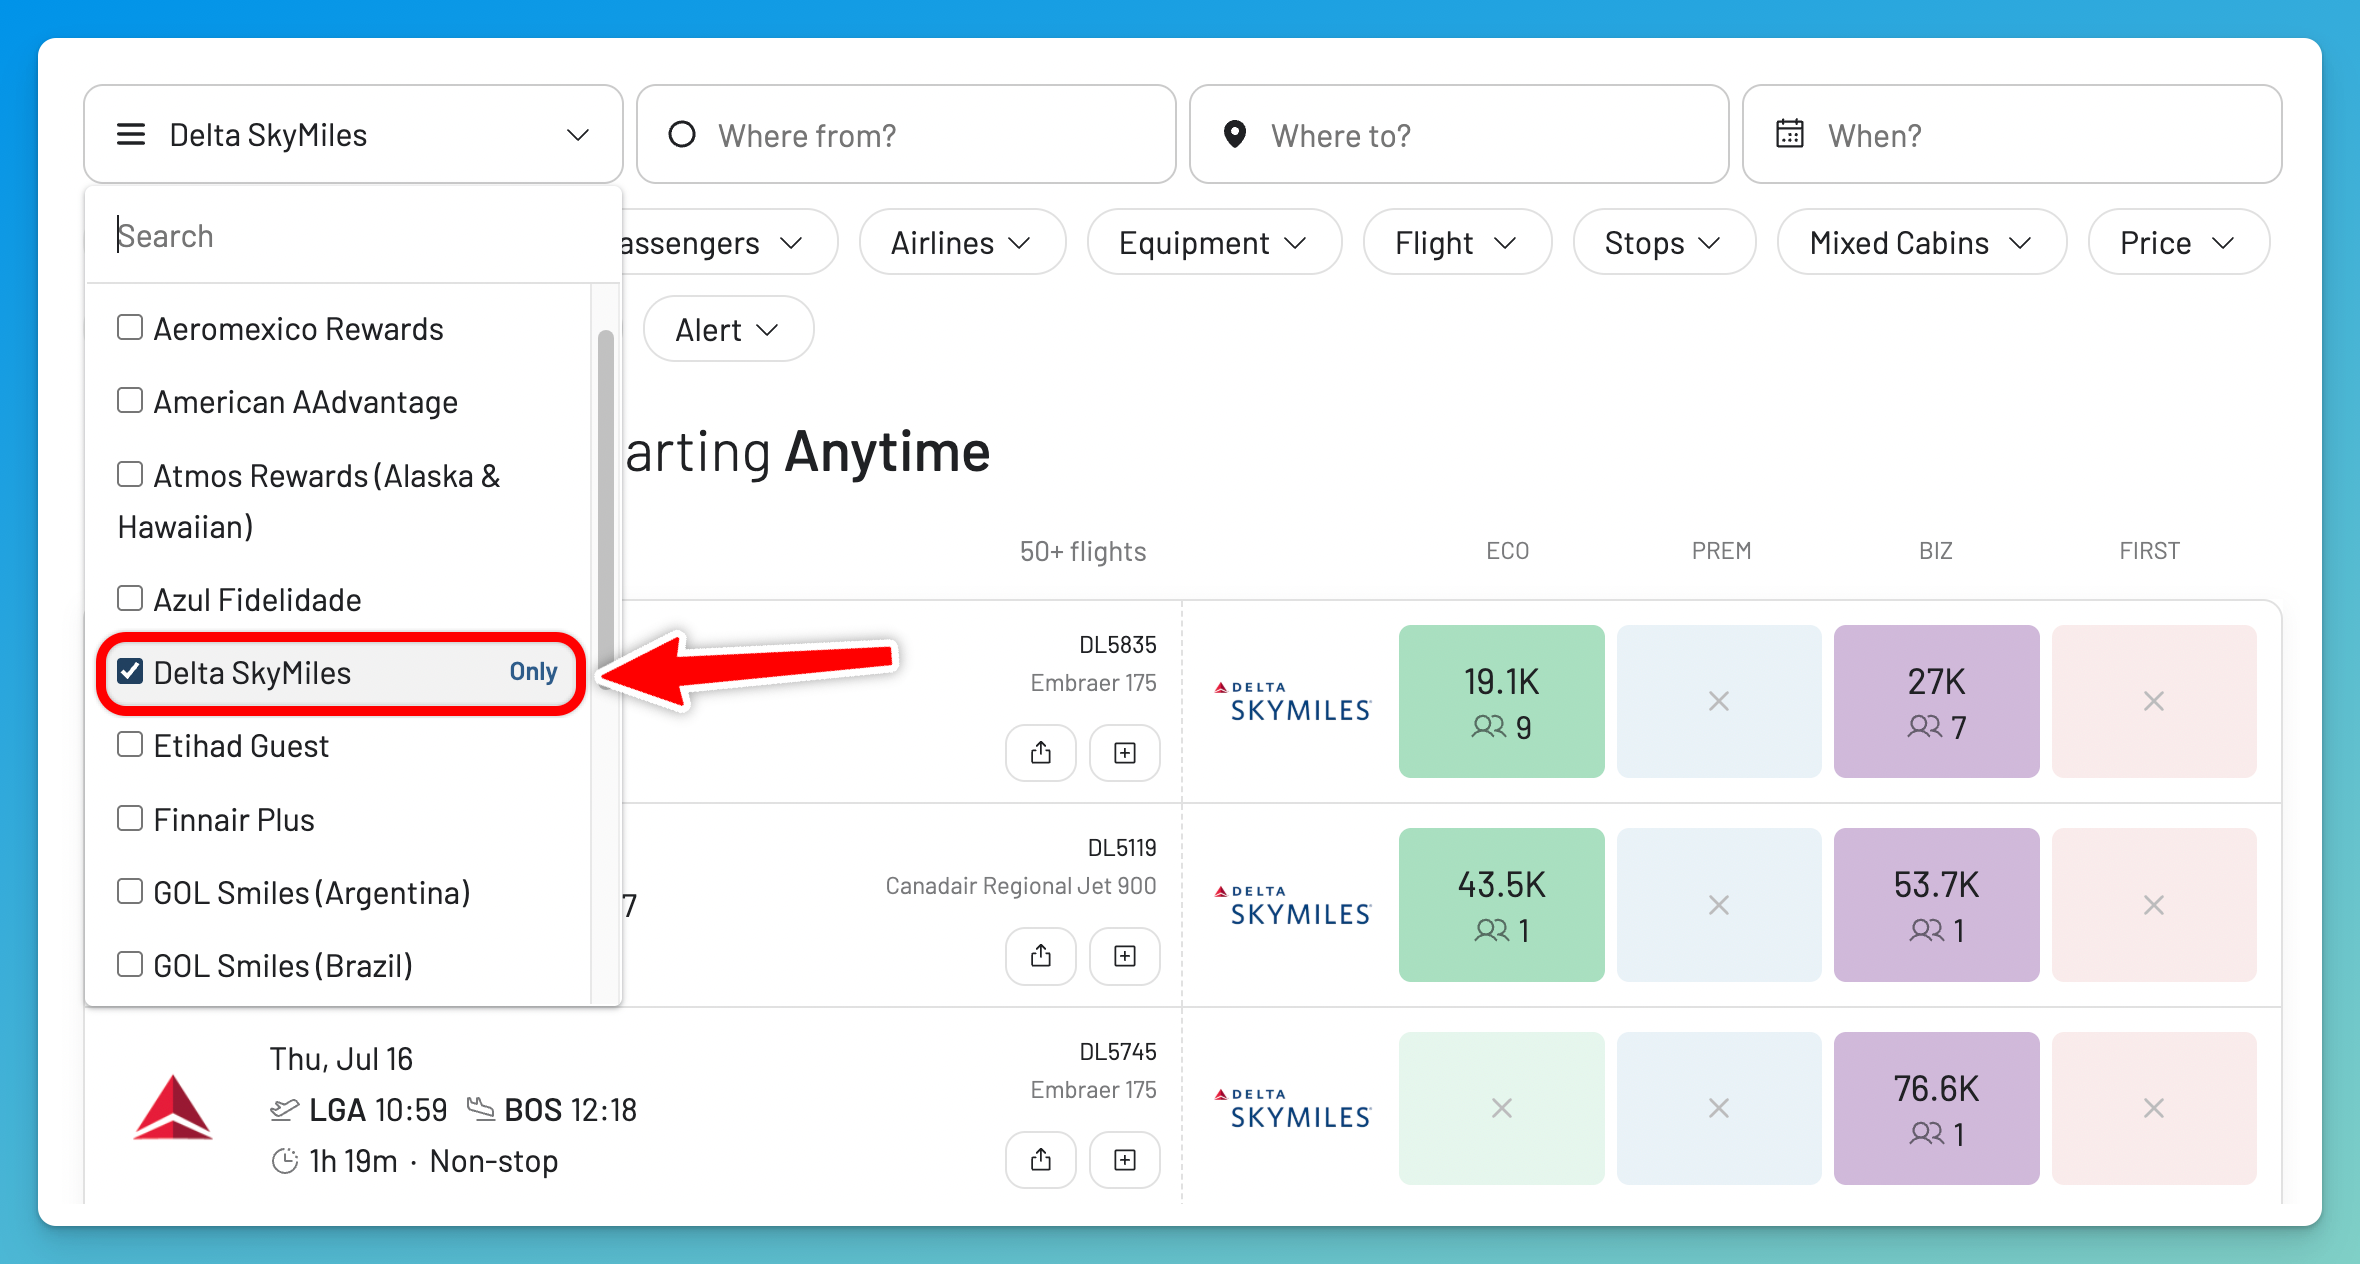
Task: Click the departure plane icon before LGA
Action: click(x=284, y=1109)
